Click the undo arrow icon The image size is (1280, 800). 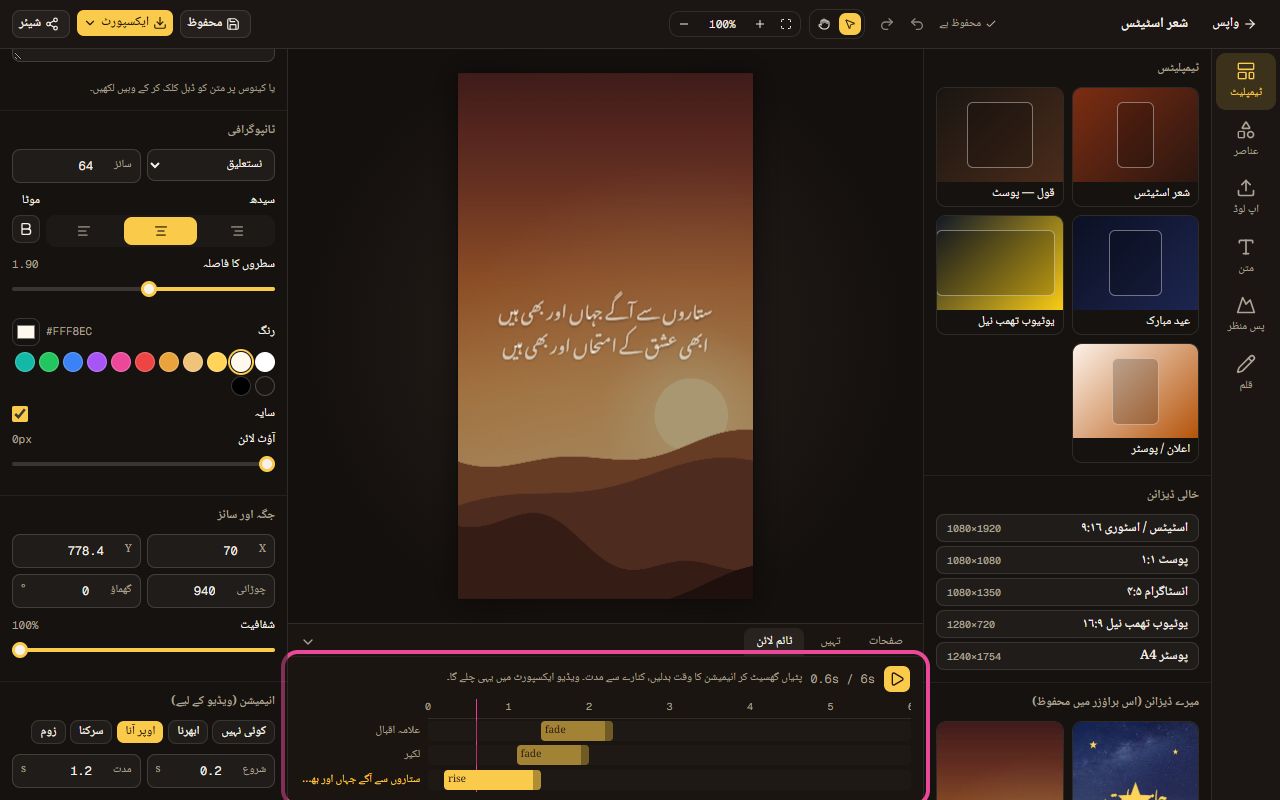(917, 24)
